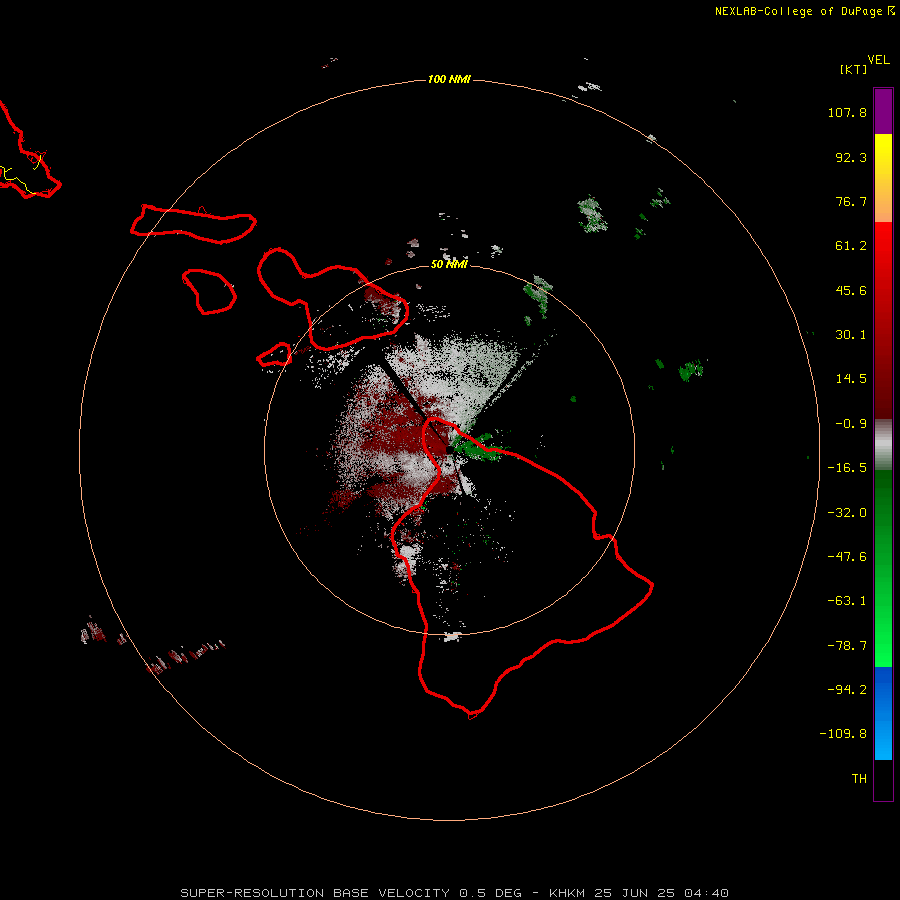Select the 76.7 scale value
This screenshot has height=900, width=900.
pos(851,201)
